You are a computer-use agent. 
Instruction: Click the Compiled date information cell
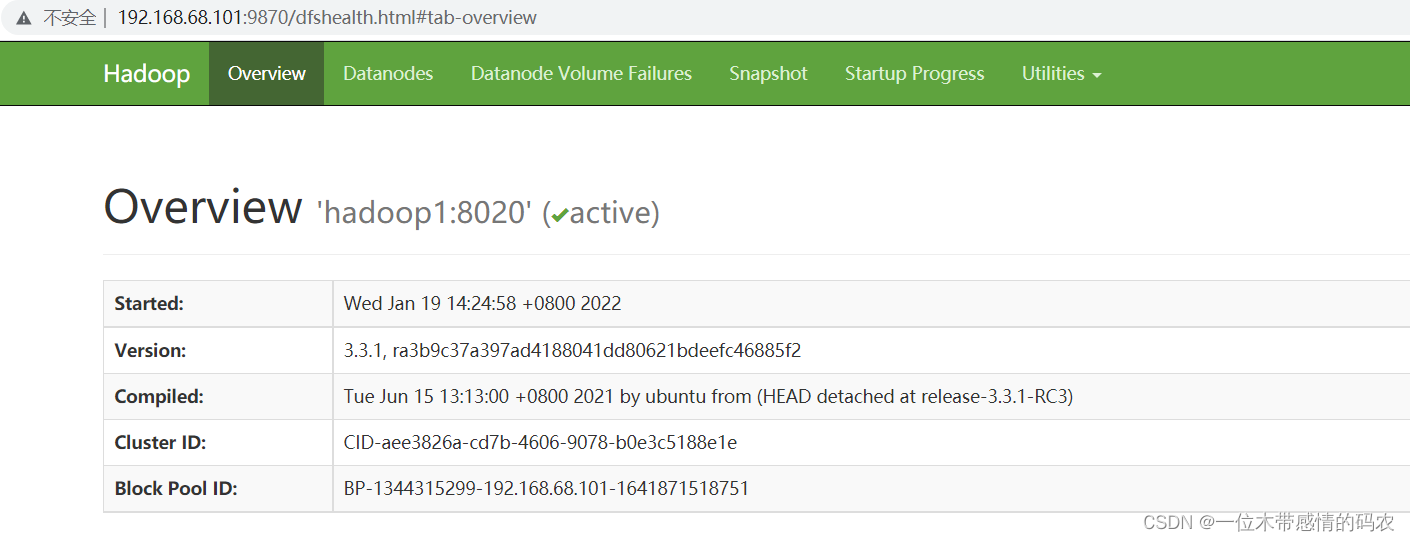tap(707, 397)
